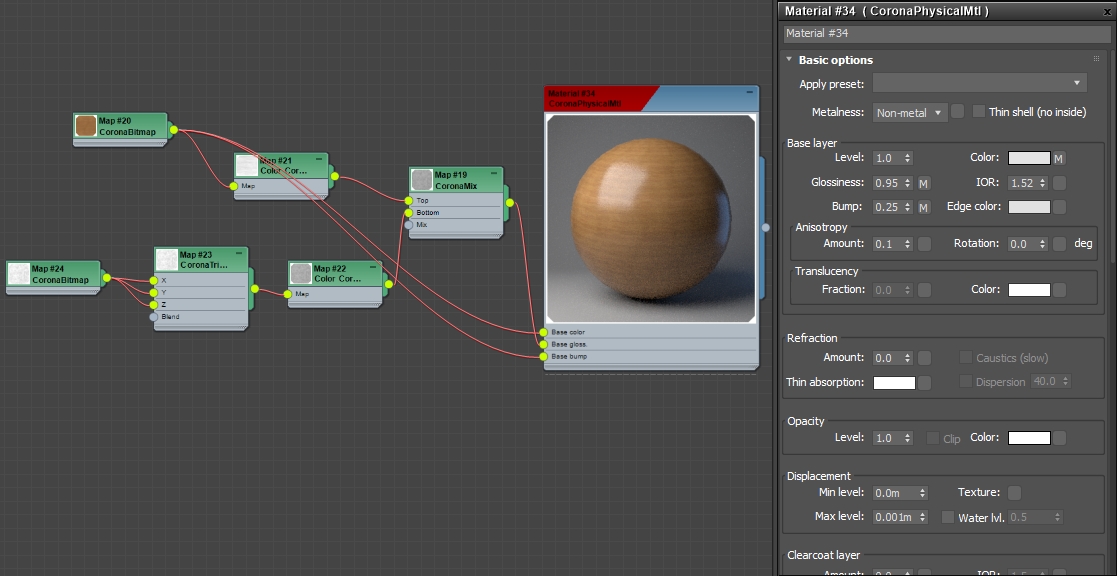This screenshot has height=576, width=1117.
Task: Click the Map #20 CoronaBitmap wood thumbnail
Action: pos(86,126)
